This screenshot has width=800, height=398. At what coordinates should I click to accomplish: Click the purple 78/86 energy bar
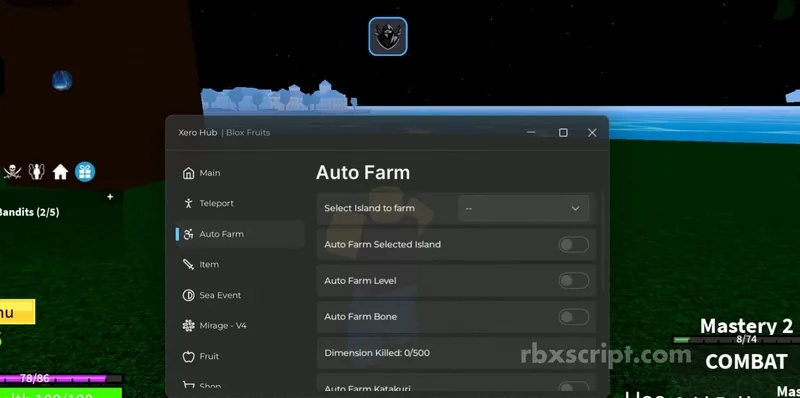(61, 379)
